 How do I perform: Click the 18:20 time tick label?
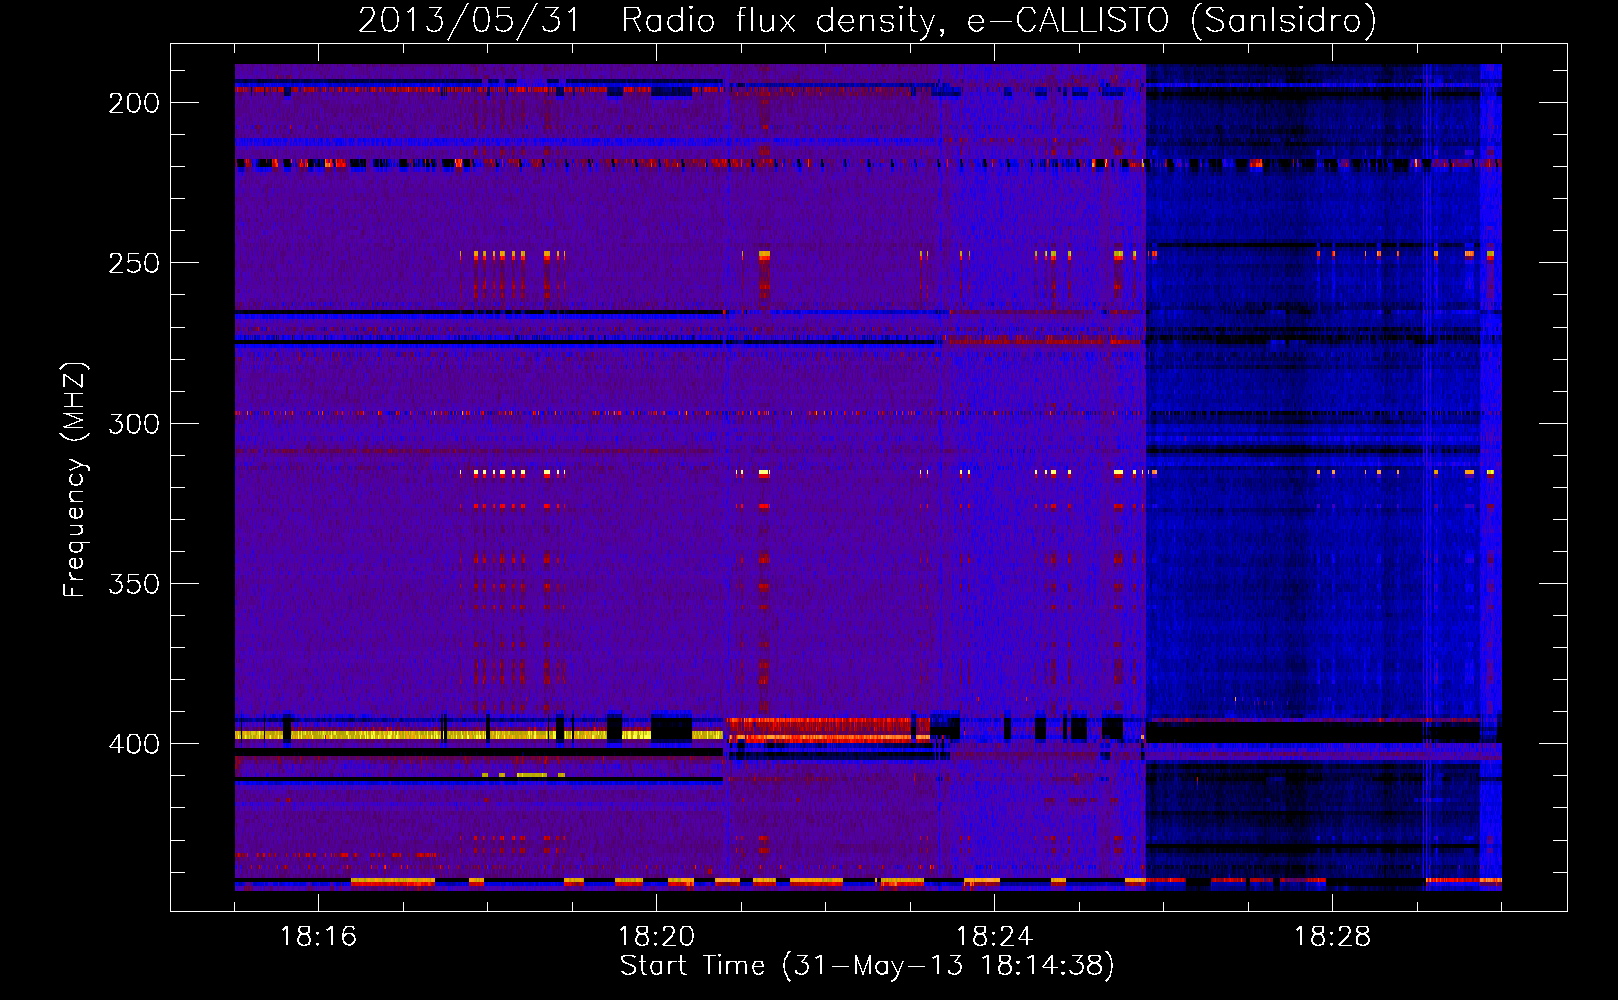[x=656, y=936]
